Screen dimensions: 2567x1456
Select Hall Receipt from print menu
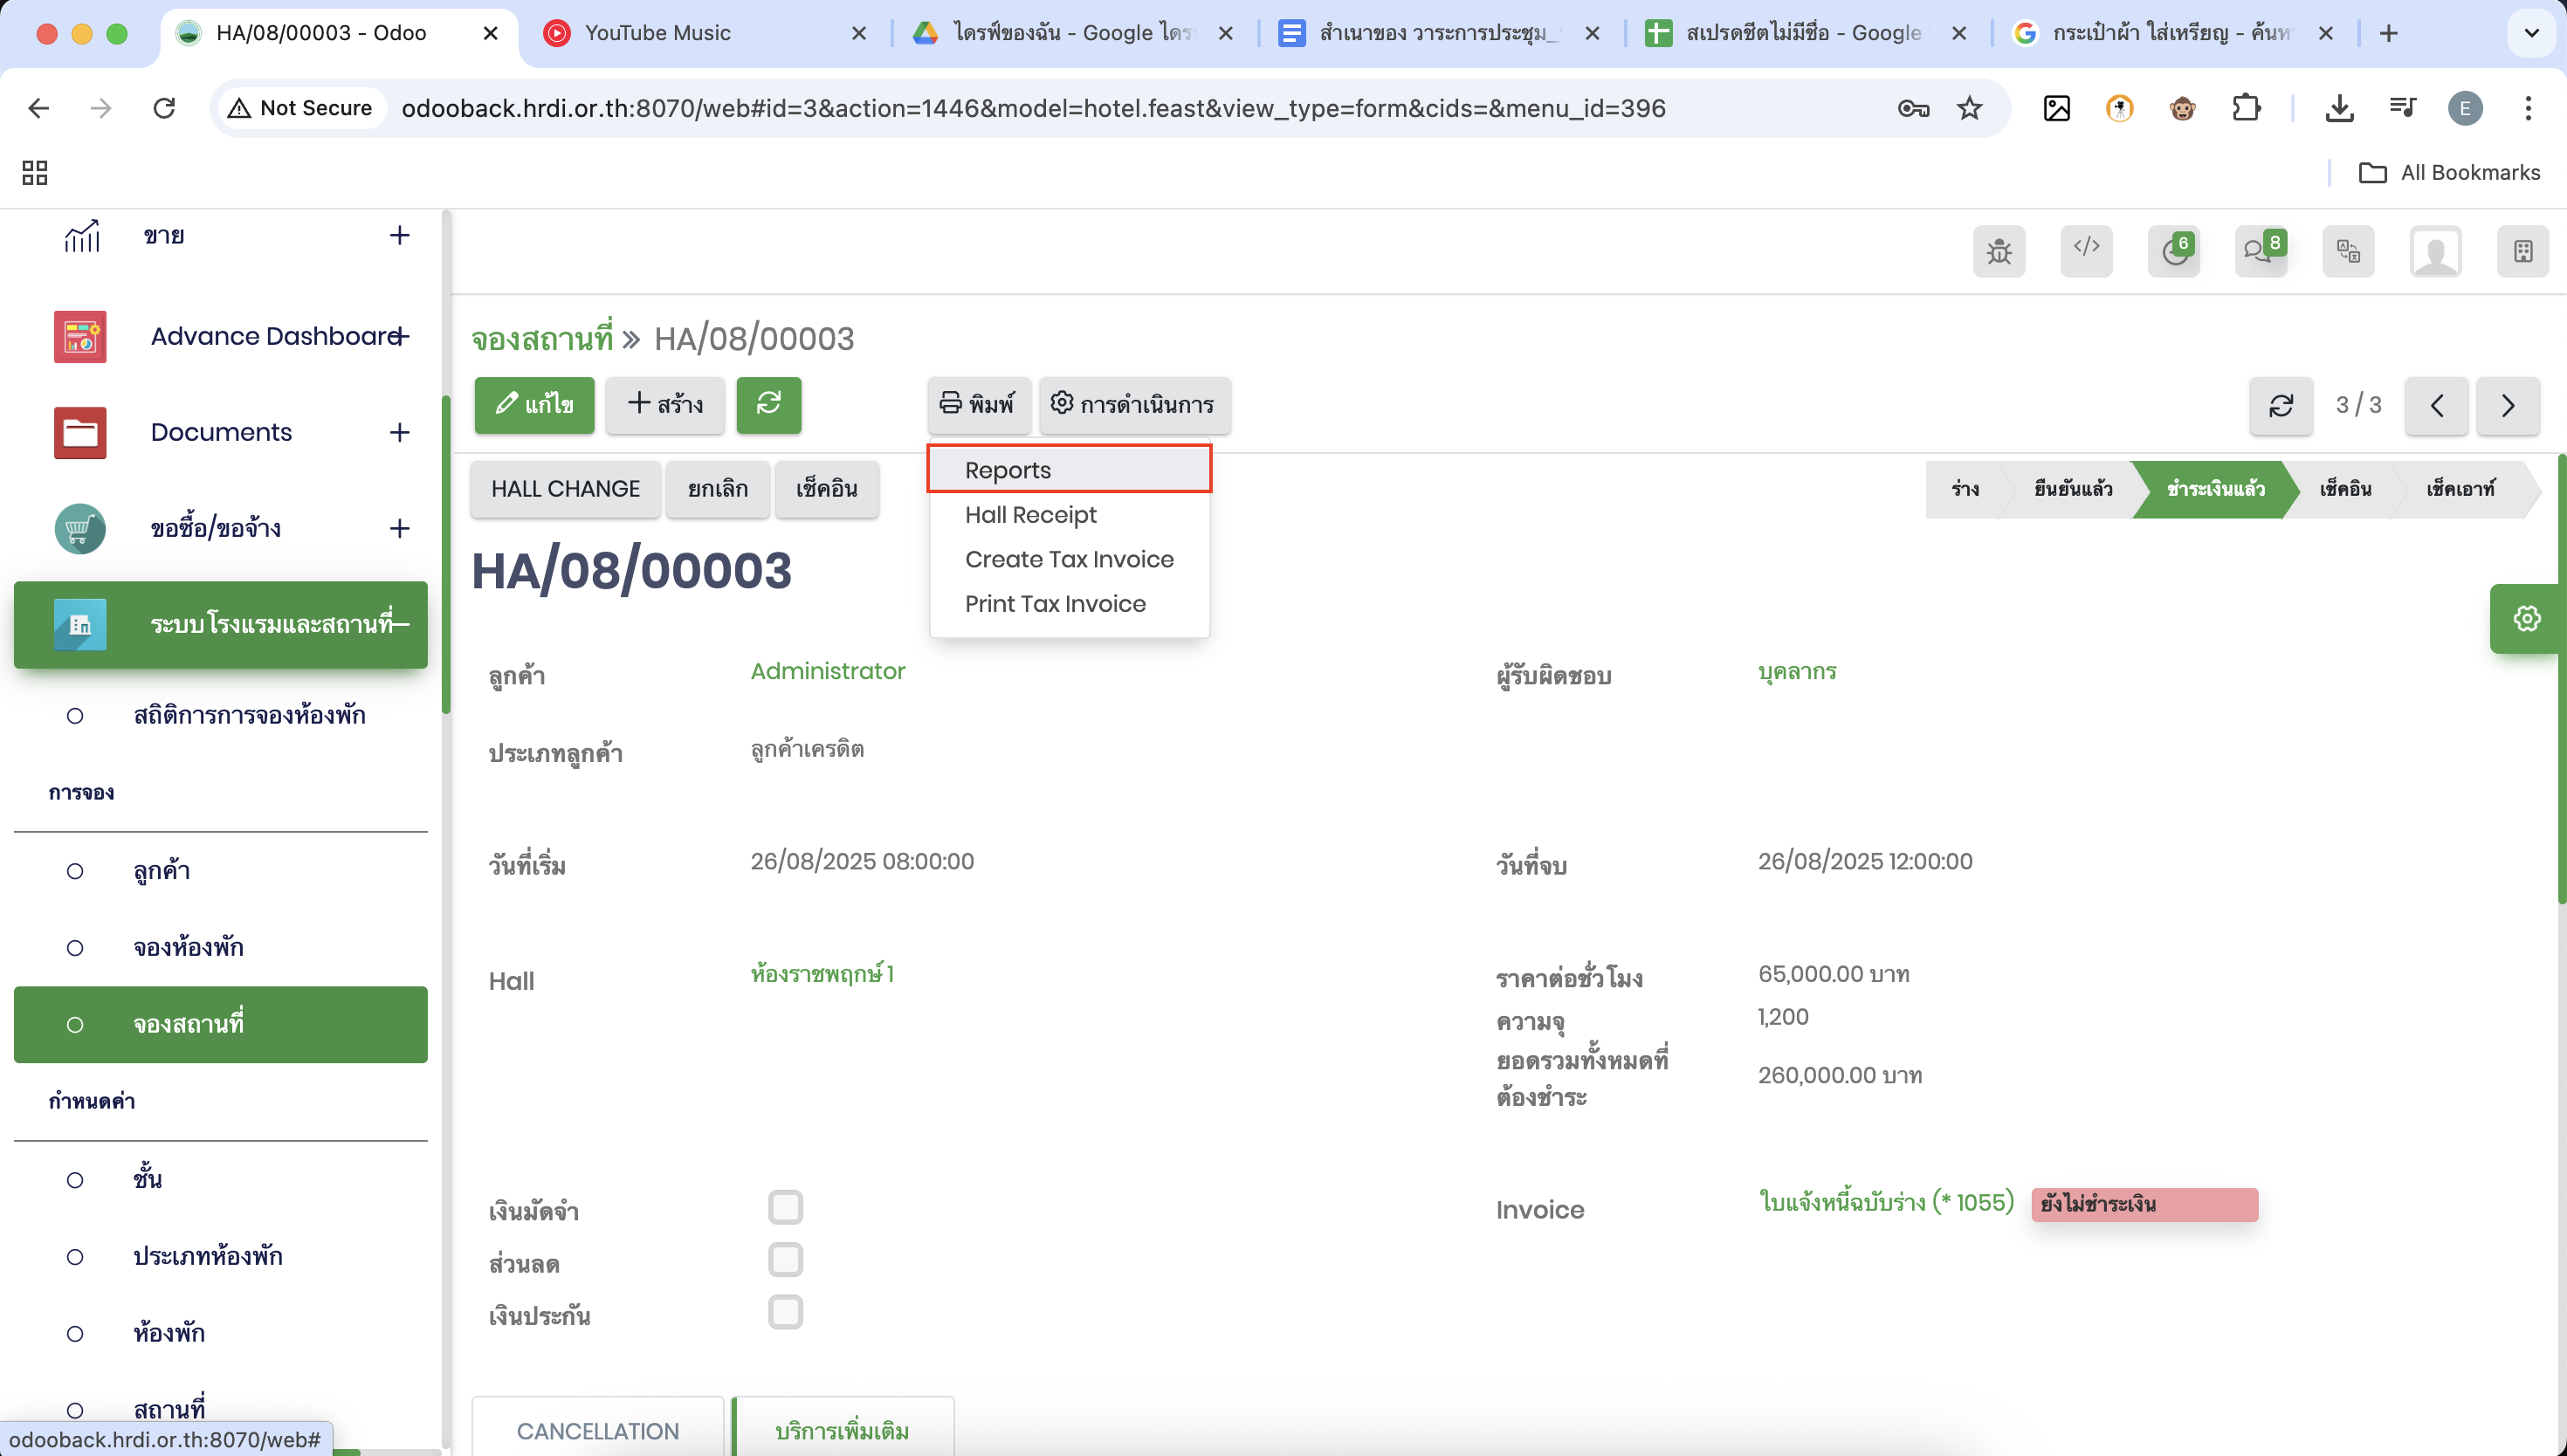click(x=1030, y=515)
